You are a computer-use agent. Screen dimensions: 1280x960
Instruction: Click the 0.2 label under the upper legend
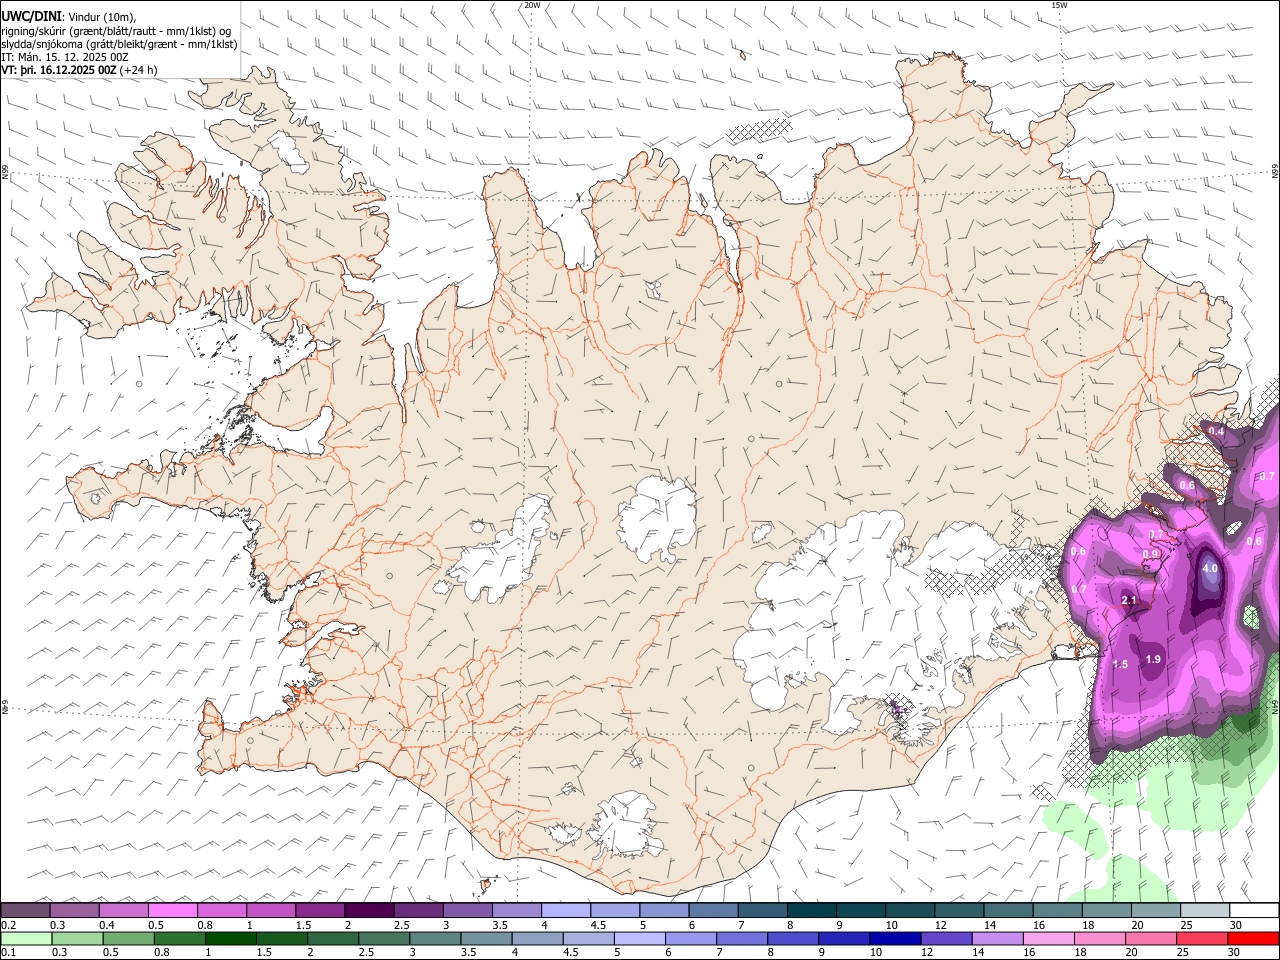(x=7, y=925)
